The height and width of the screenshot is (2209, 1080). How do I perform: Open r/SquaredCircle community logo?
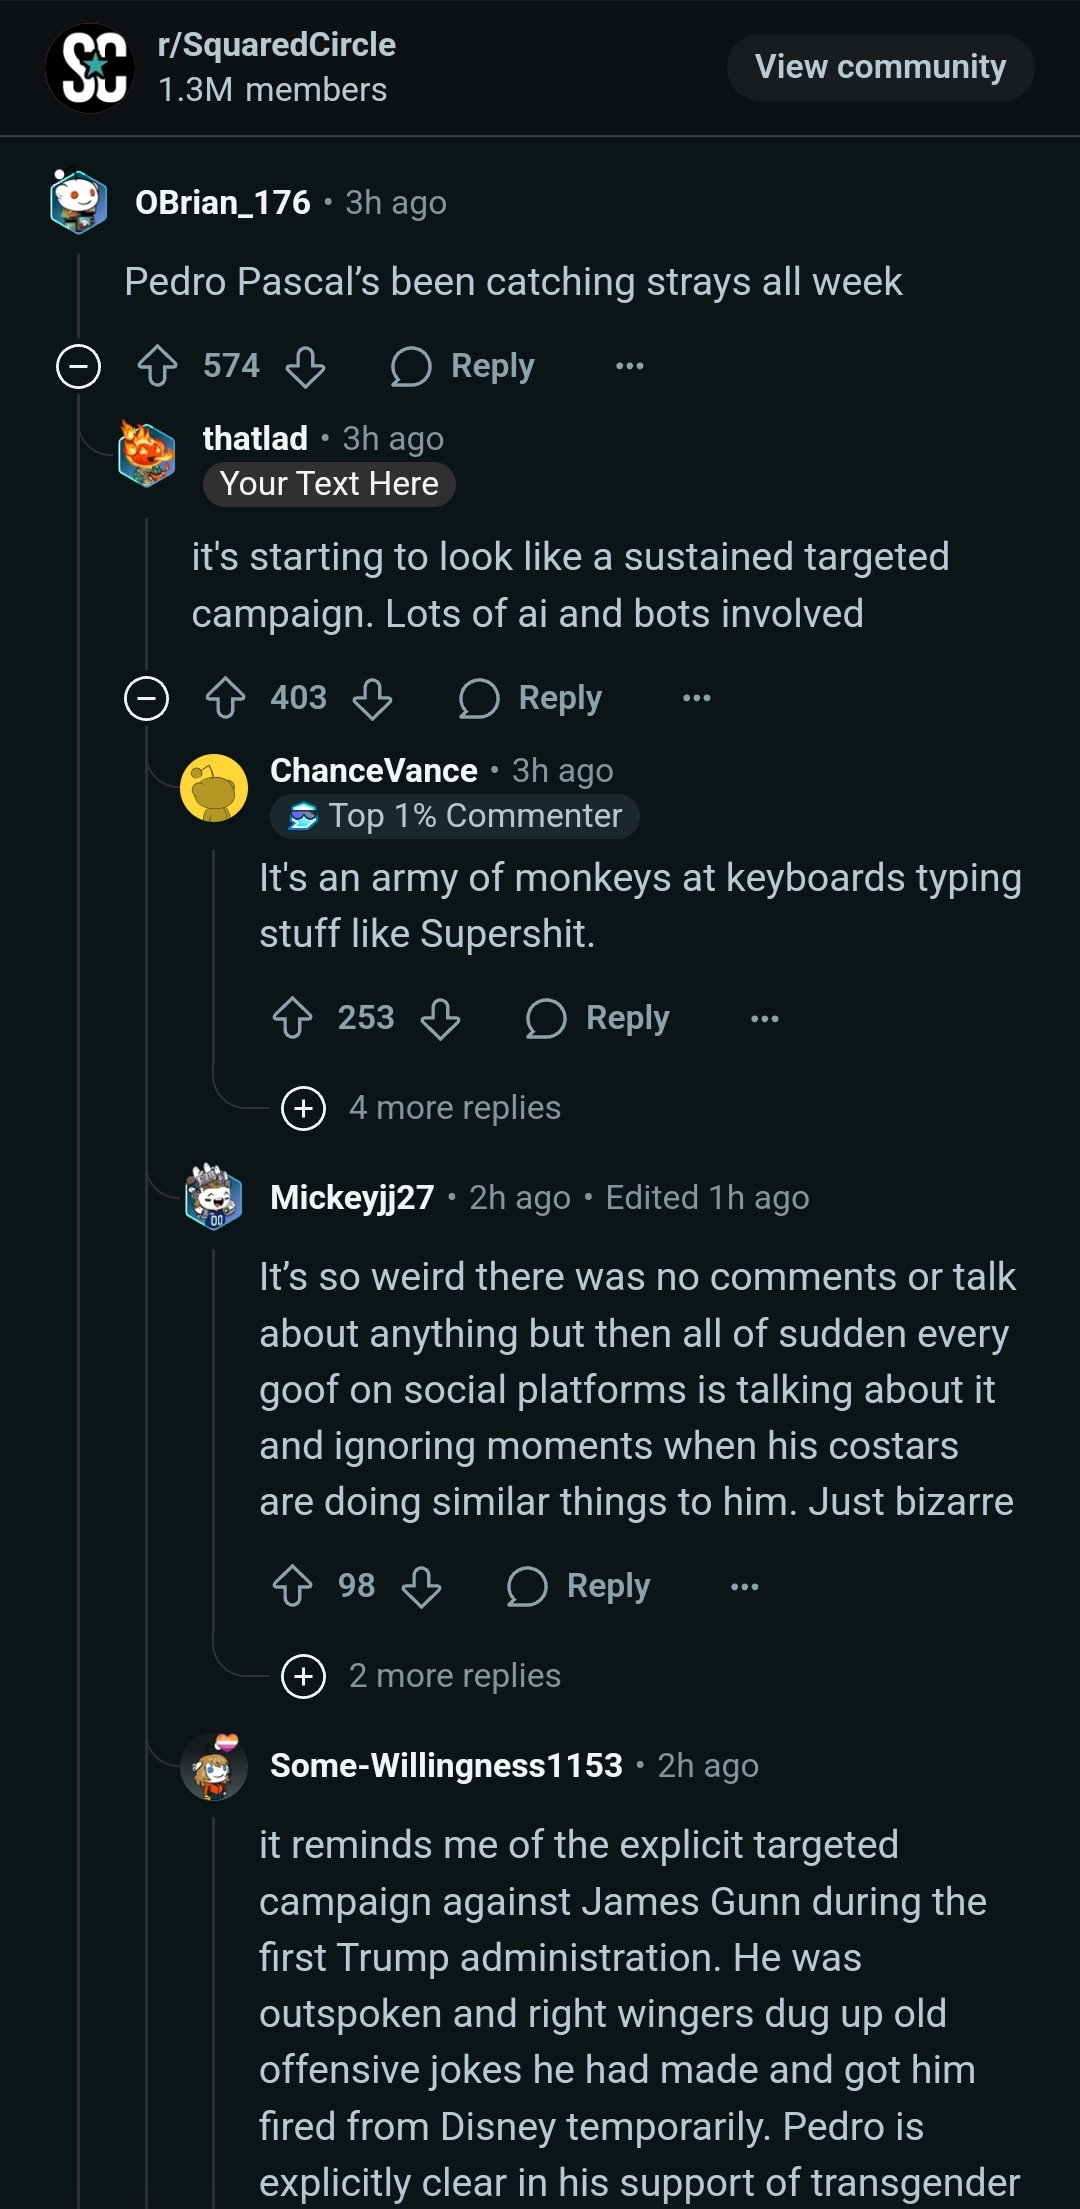(x=90, y=68)
